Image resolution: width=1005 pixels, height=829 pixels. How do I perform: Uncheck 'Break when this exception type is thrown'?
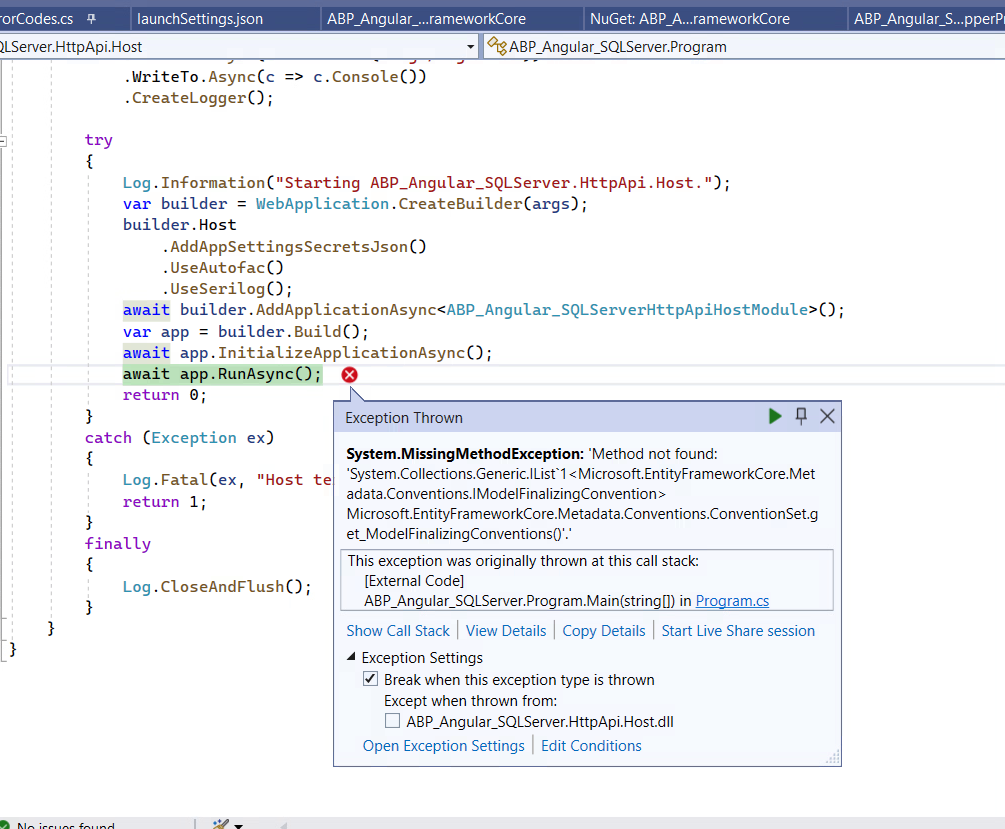[x=371, y=680]
